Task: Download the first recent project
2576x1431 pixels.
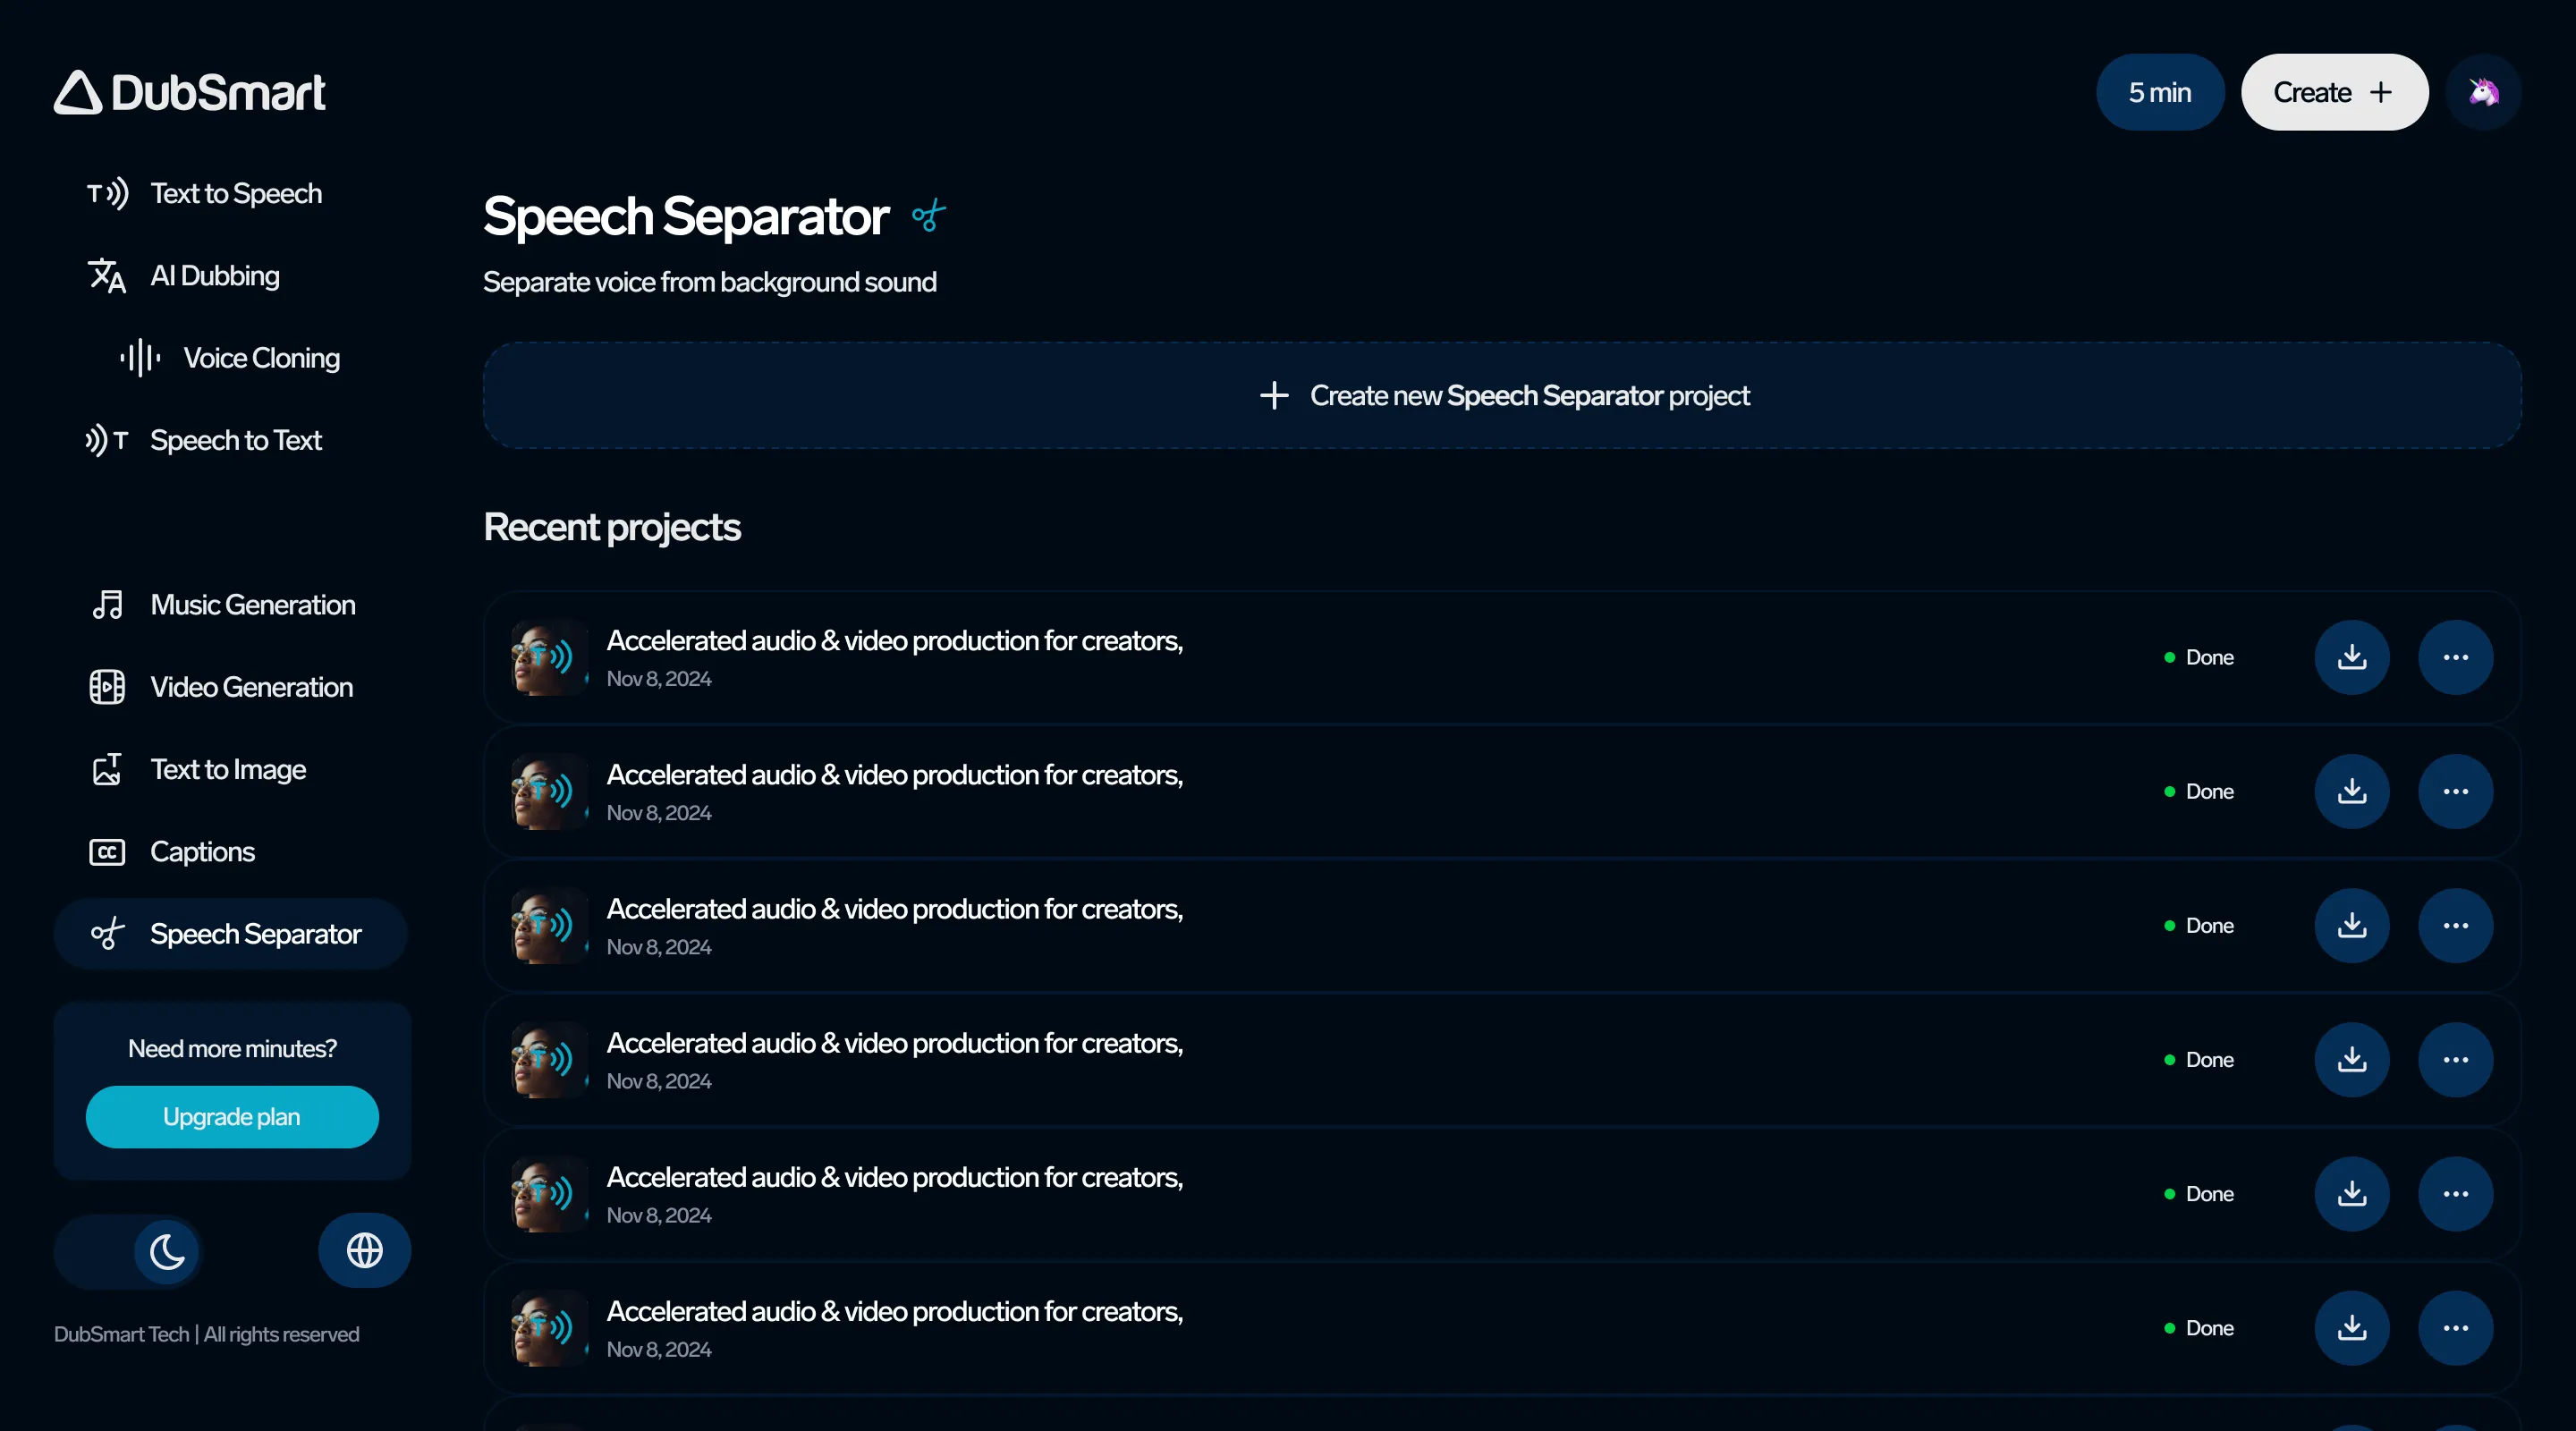Action: [2352, 658]
